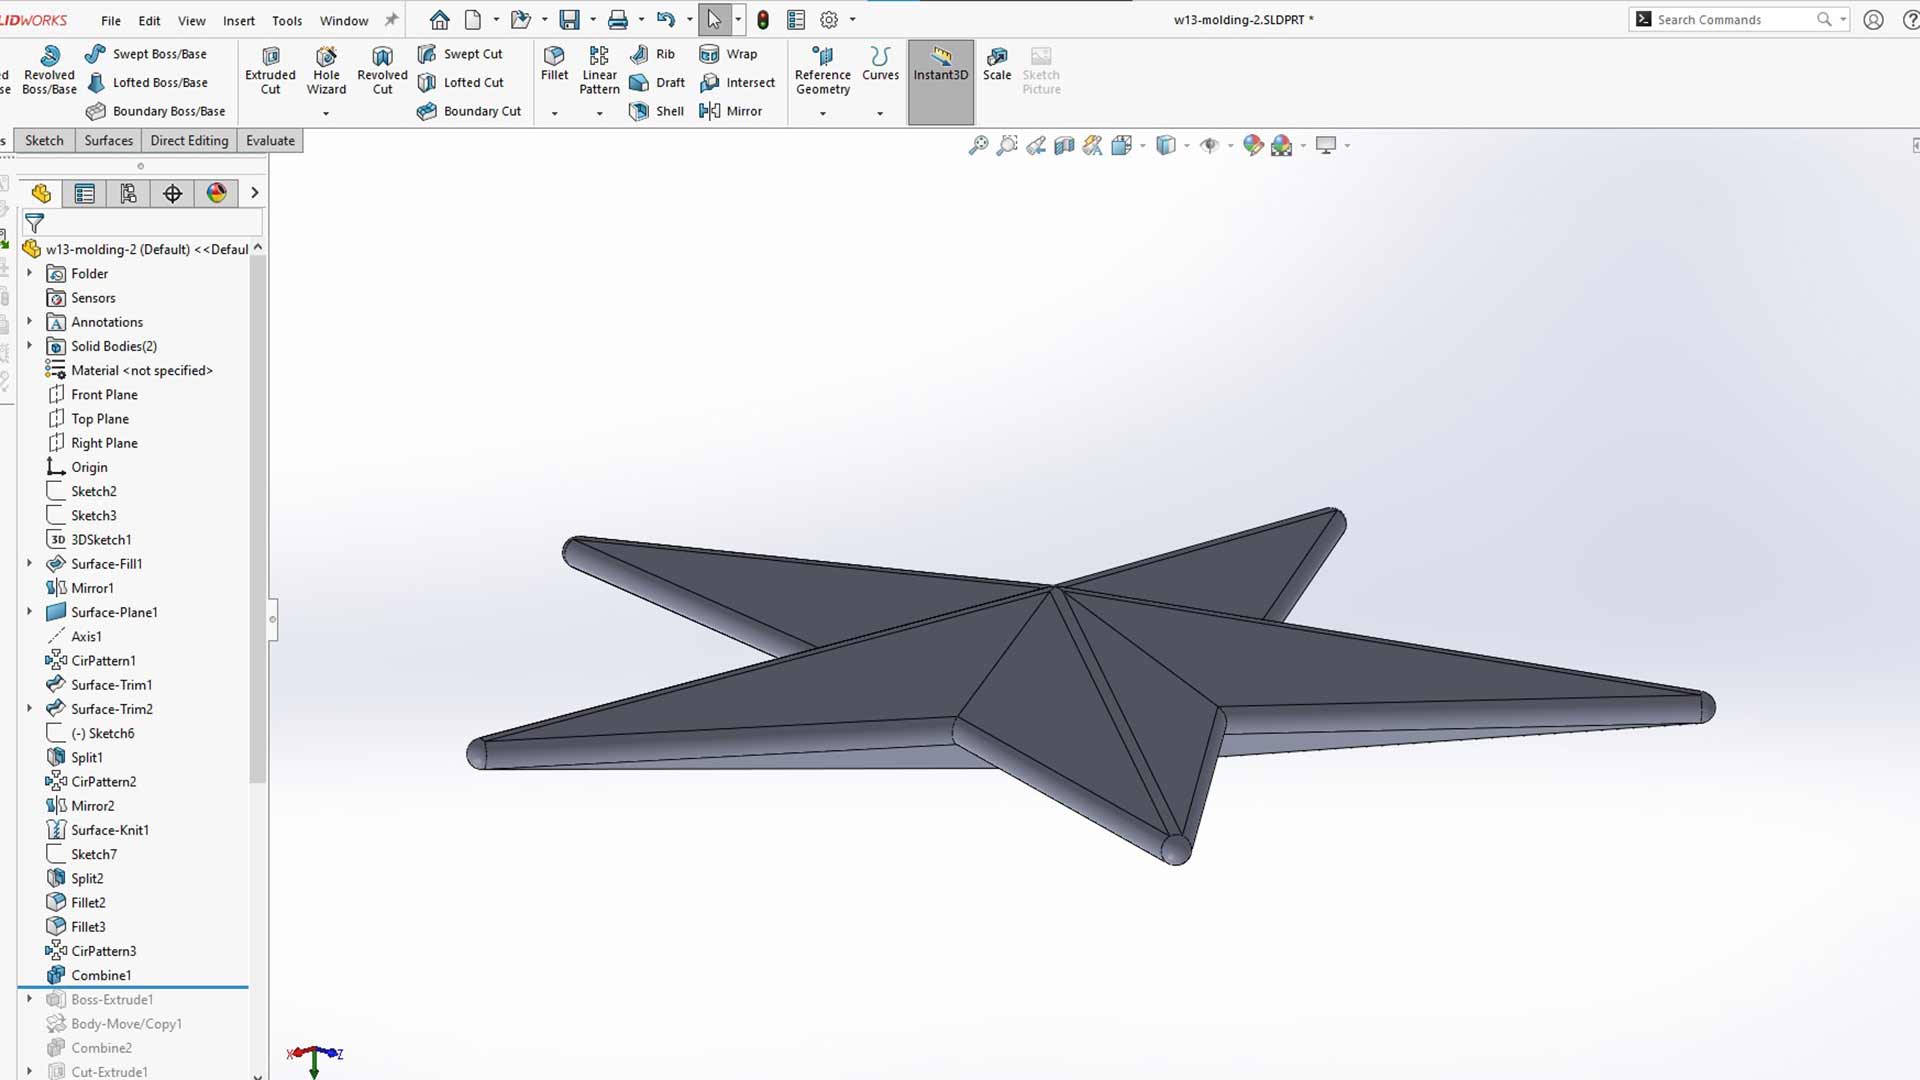Switch to the Sketch tab
The width and height of the screenshot is (1920, 1080).
tap(44, 141)
